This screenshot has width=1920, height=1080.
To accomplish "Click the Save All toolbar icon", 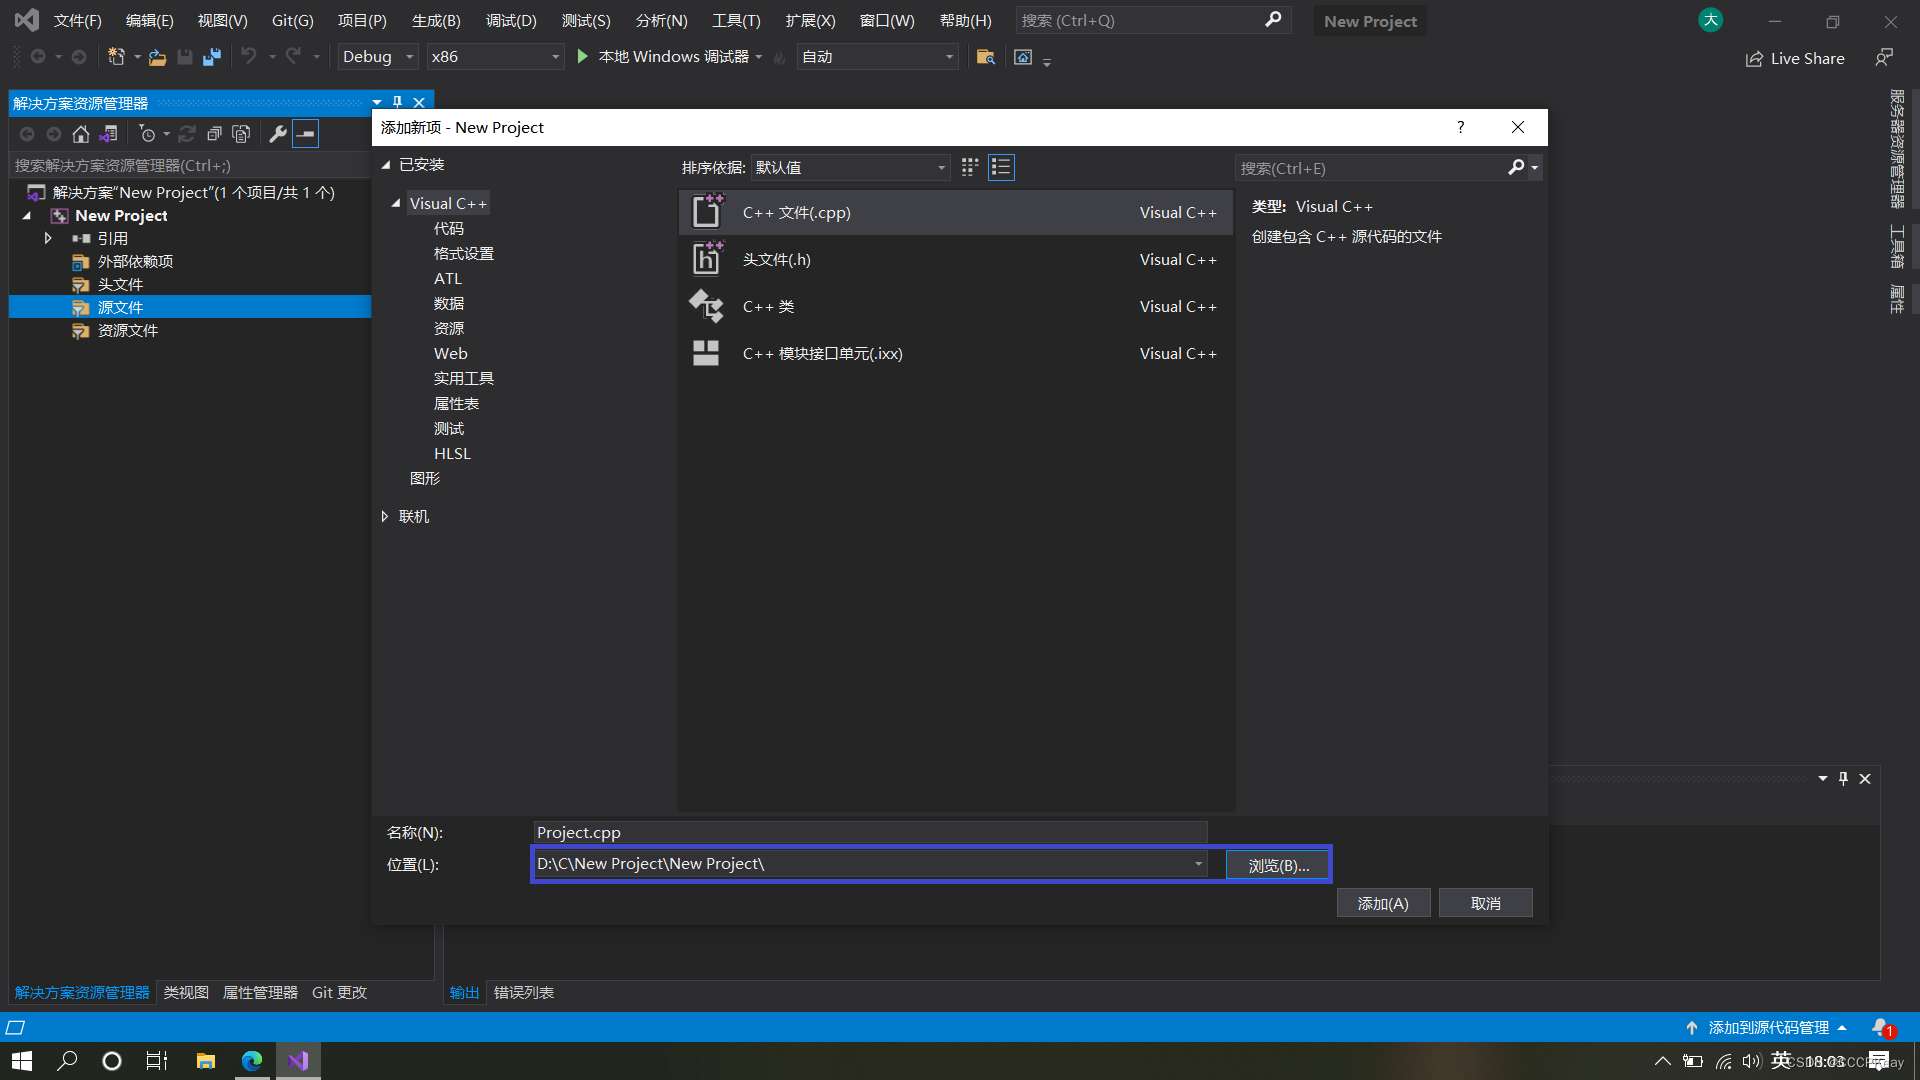I will click(x=212, y=57).
